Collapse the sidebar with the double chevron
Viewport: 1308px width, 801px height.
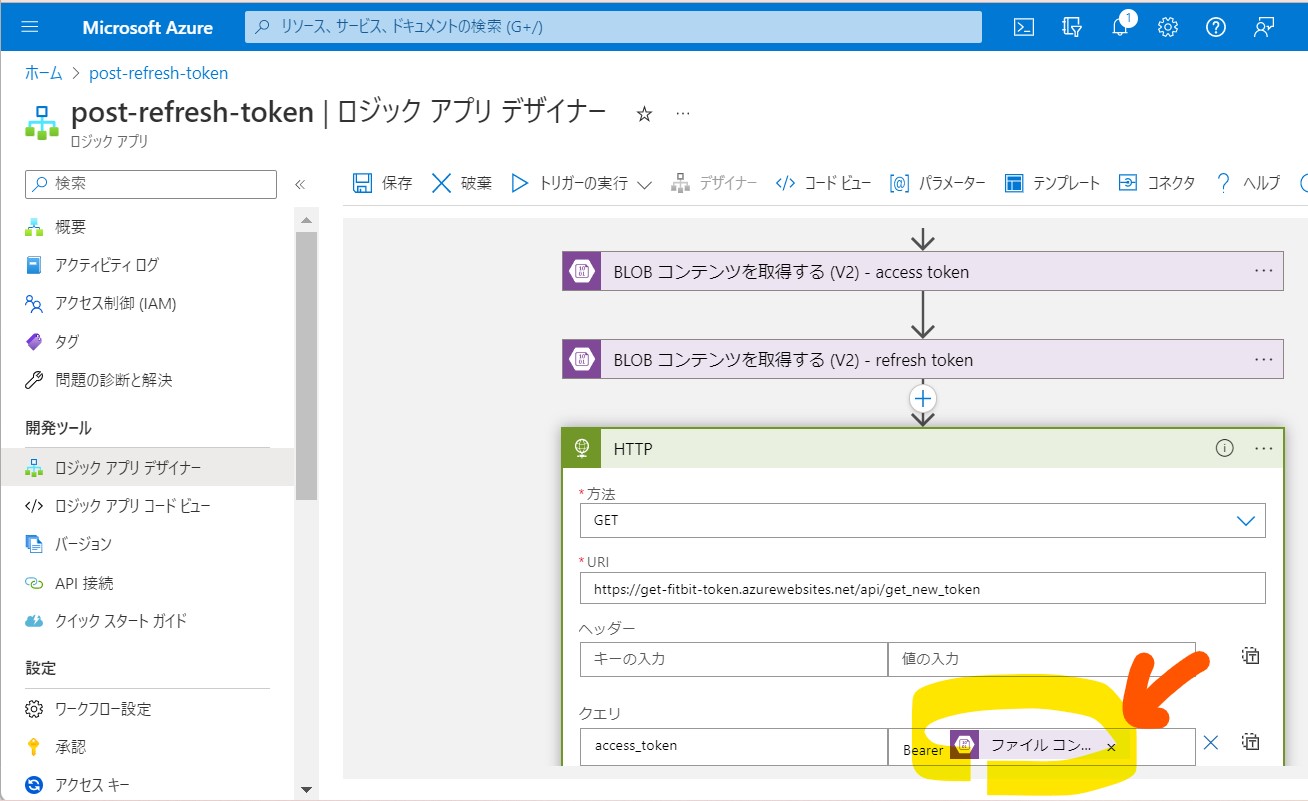(x=299, y=184)
